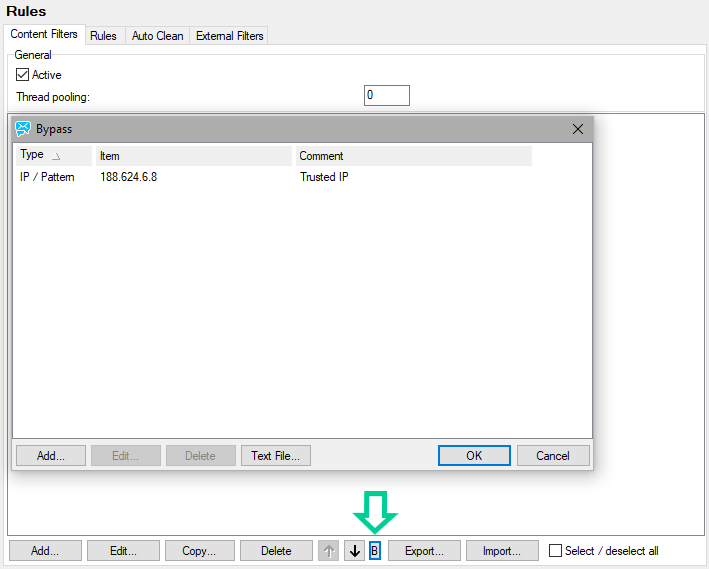Sort by the Item column header
Image resolution: width=709 pixels, height=569 pixels.
[194, 156]
